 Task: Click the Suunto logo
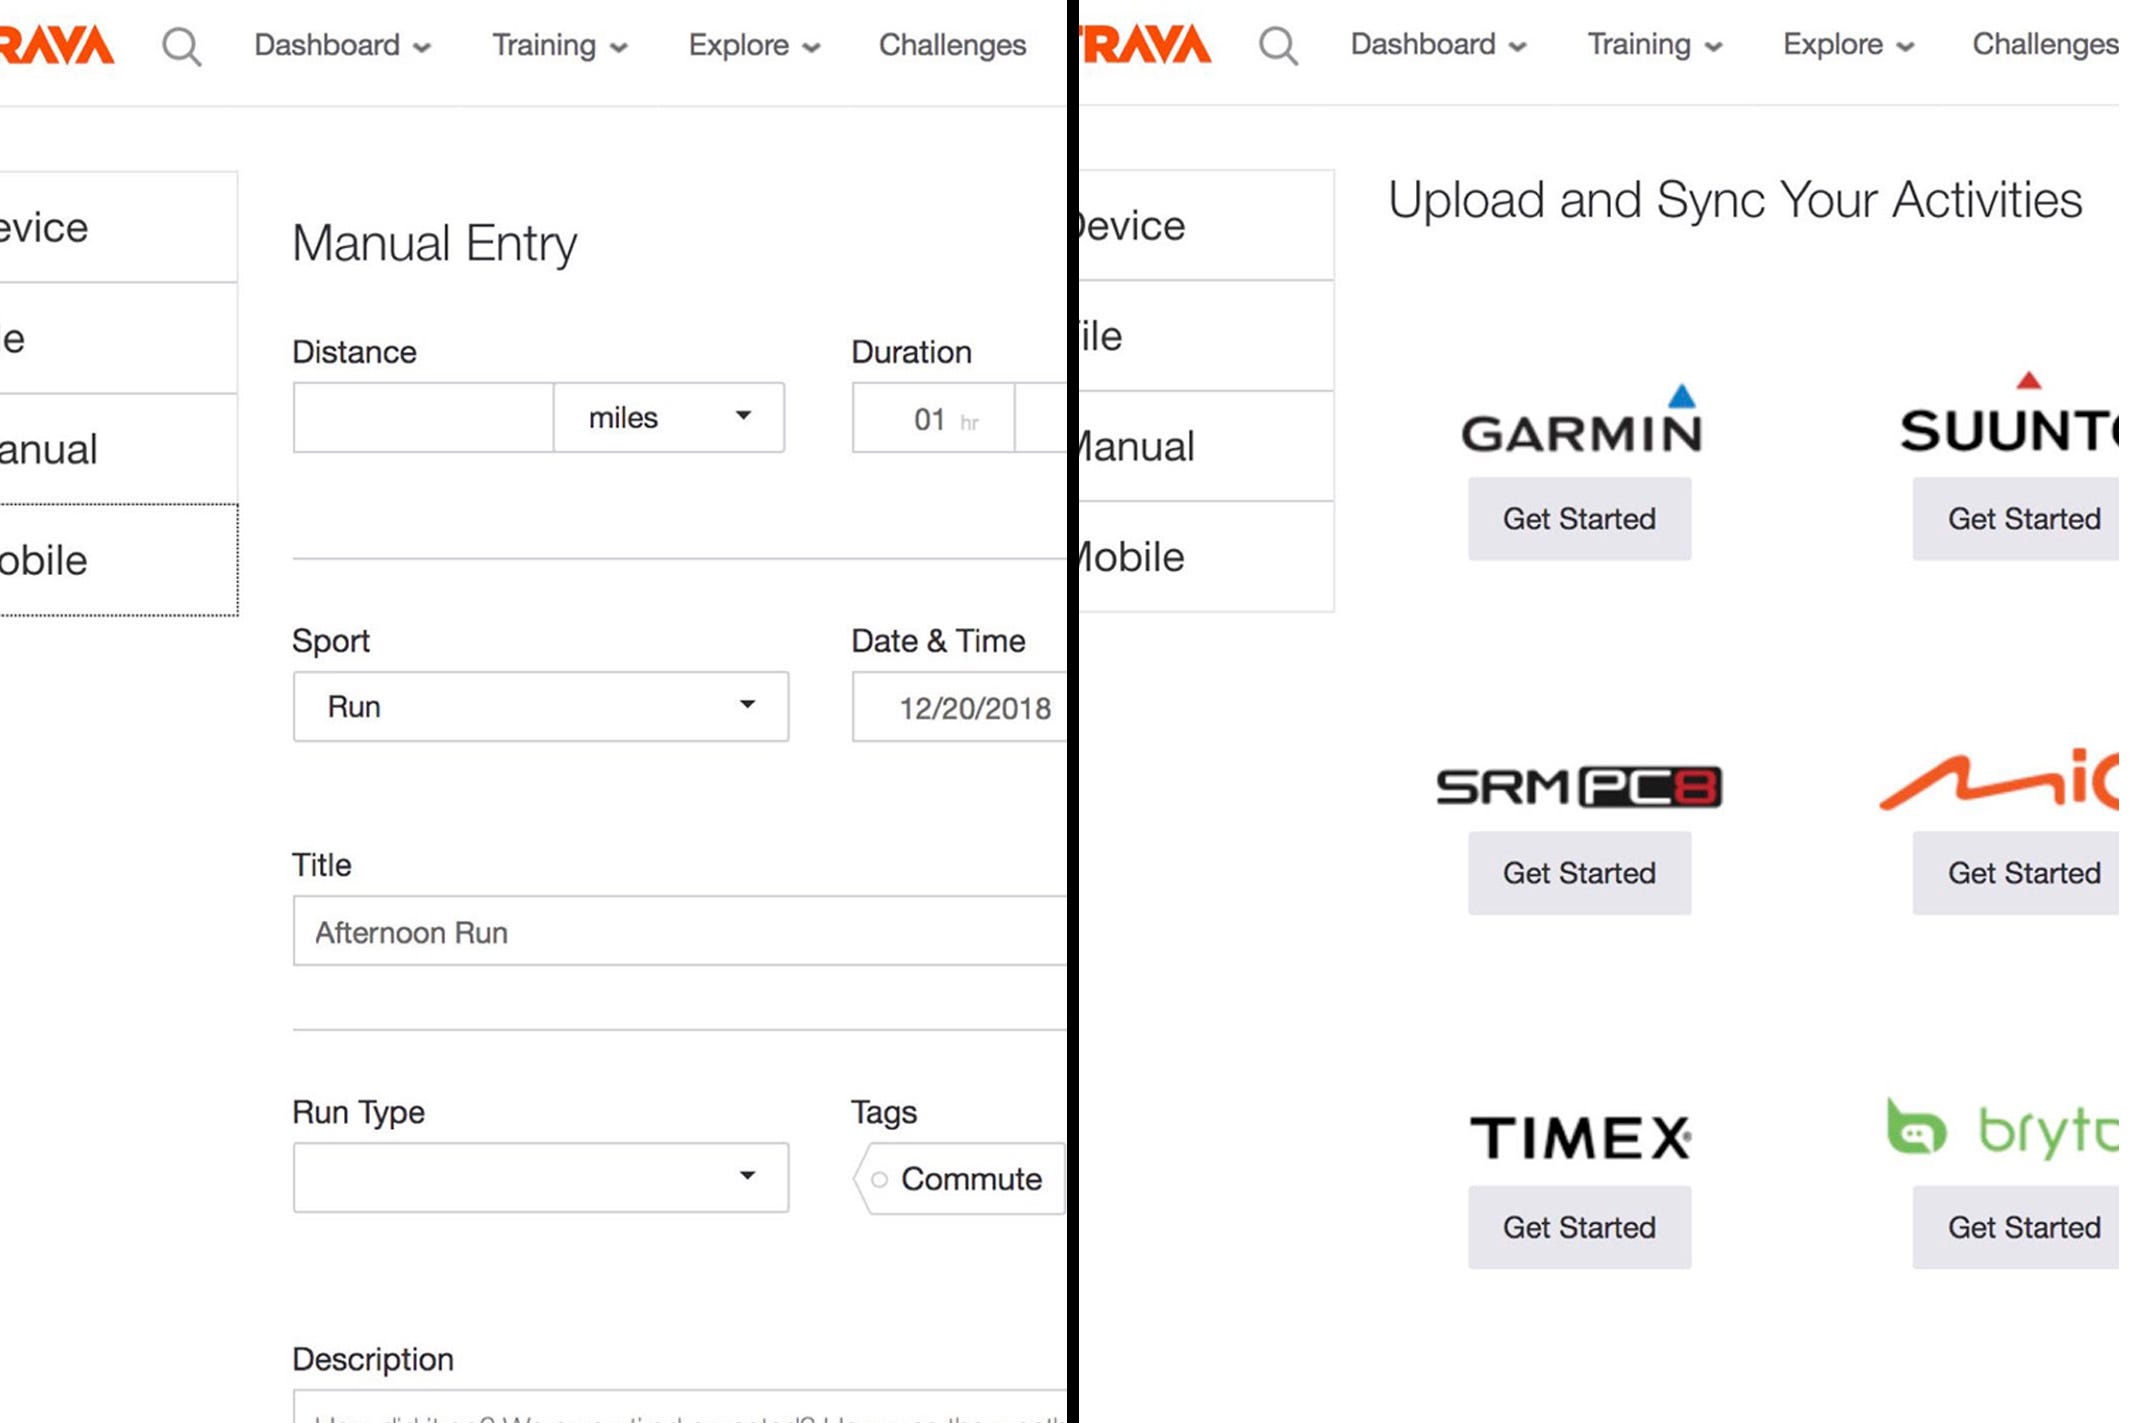[x=2010, y=414]
